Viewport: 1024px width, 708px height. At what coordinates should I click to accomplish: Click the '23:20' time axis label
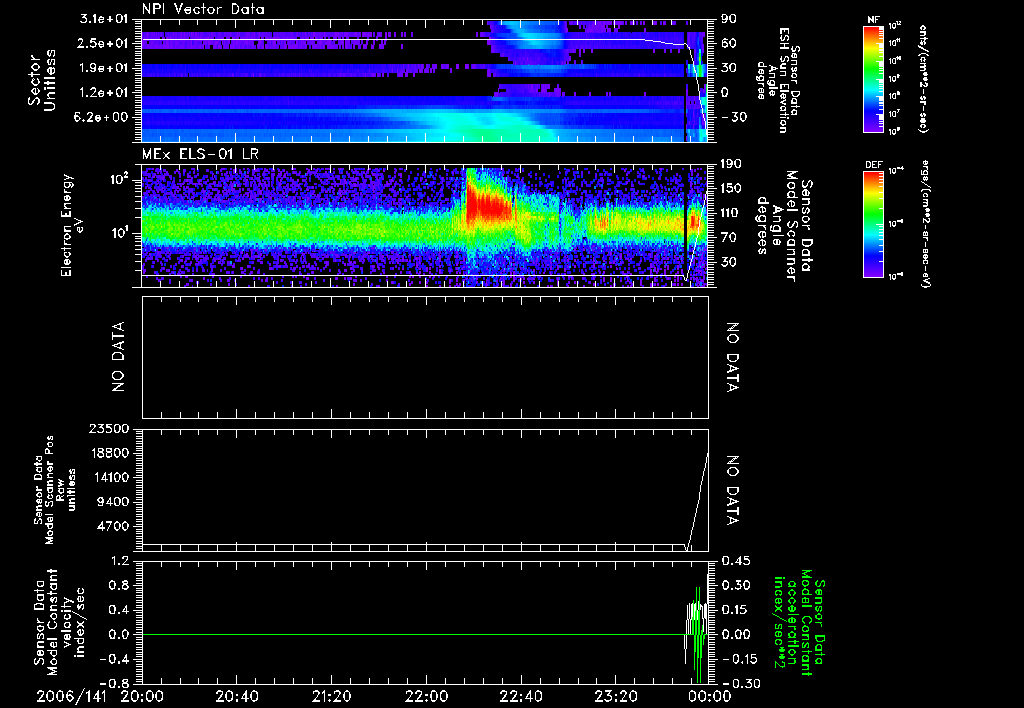(615, 696)
